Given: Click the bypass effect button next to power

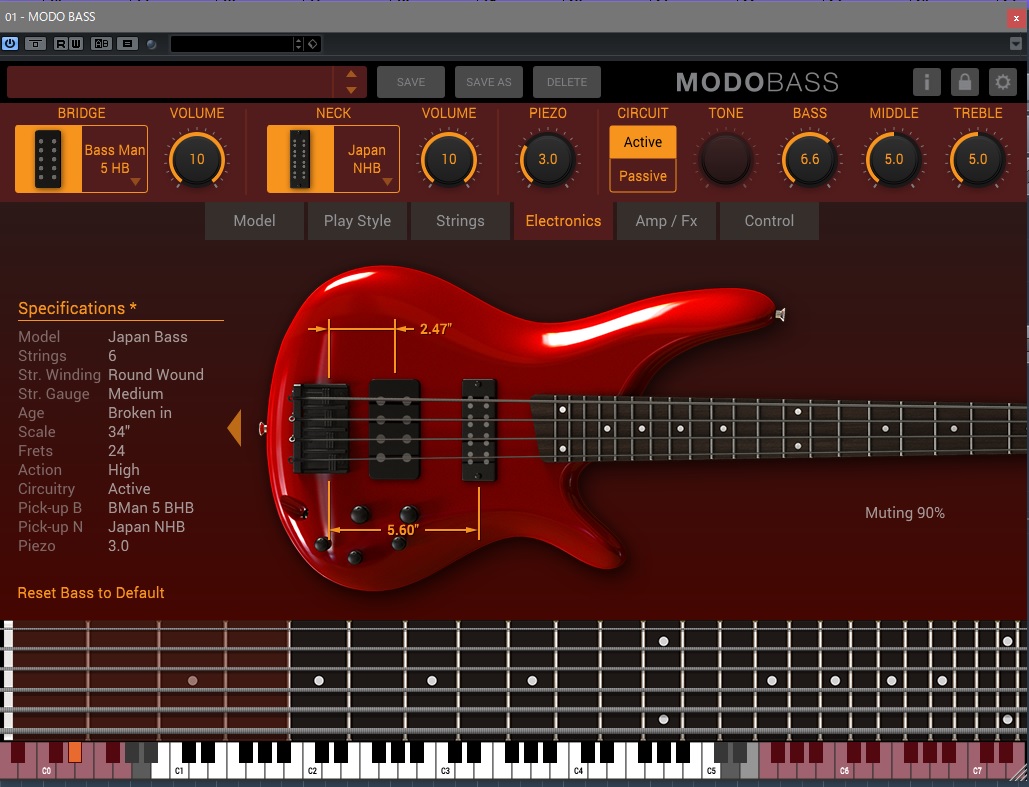Looking at the screenshot, I should click(35, 44).
